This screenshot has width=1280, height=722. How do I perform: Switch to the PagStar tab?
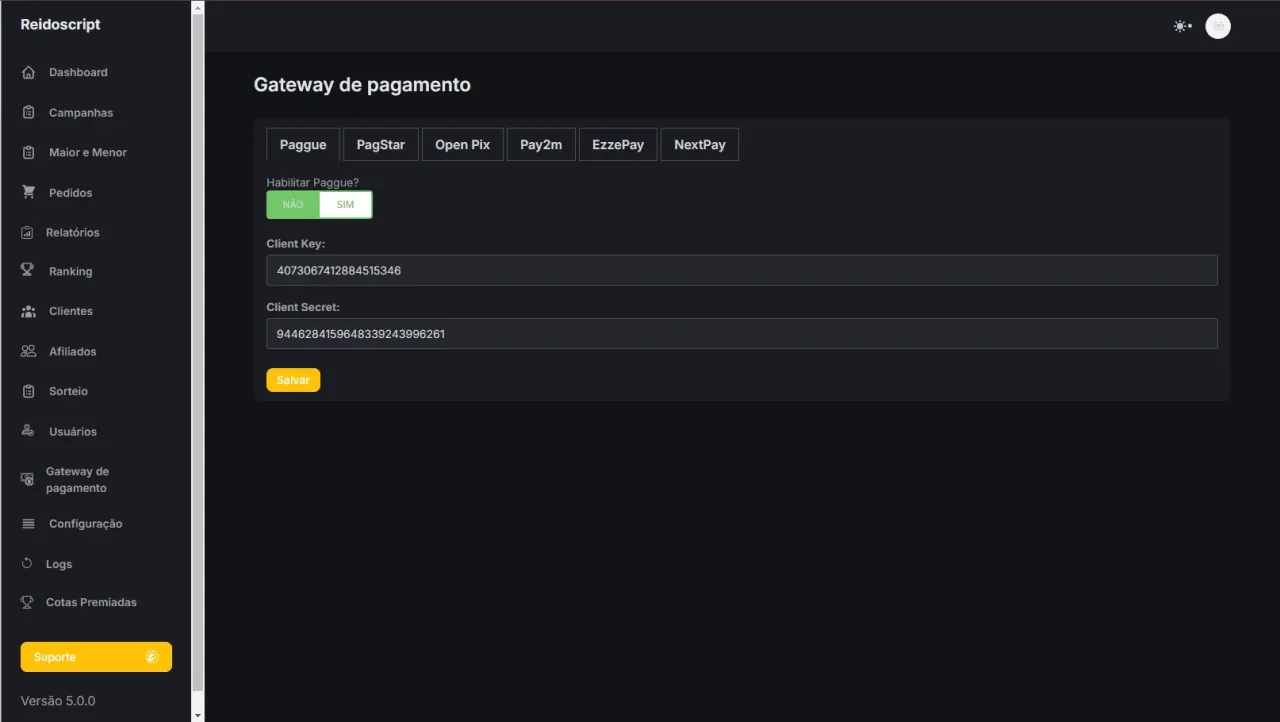(381, 145)
